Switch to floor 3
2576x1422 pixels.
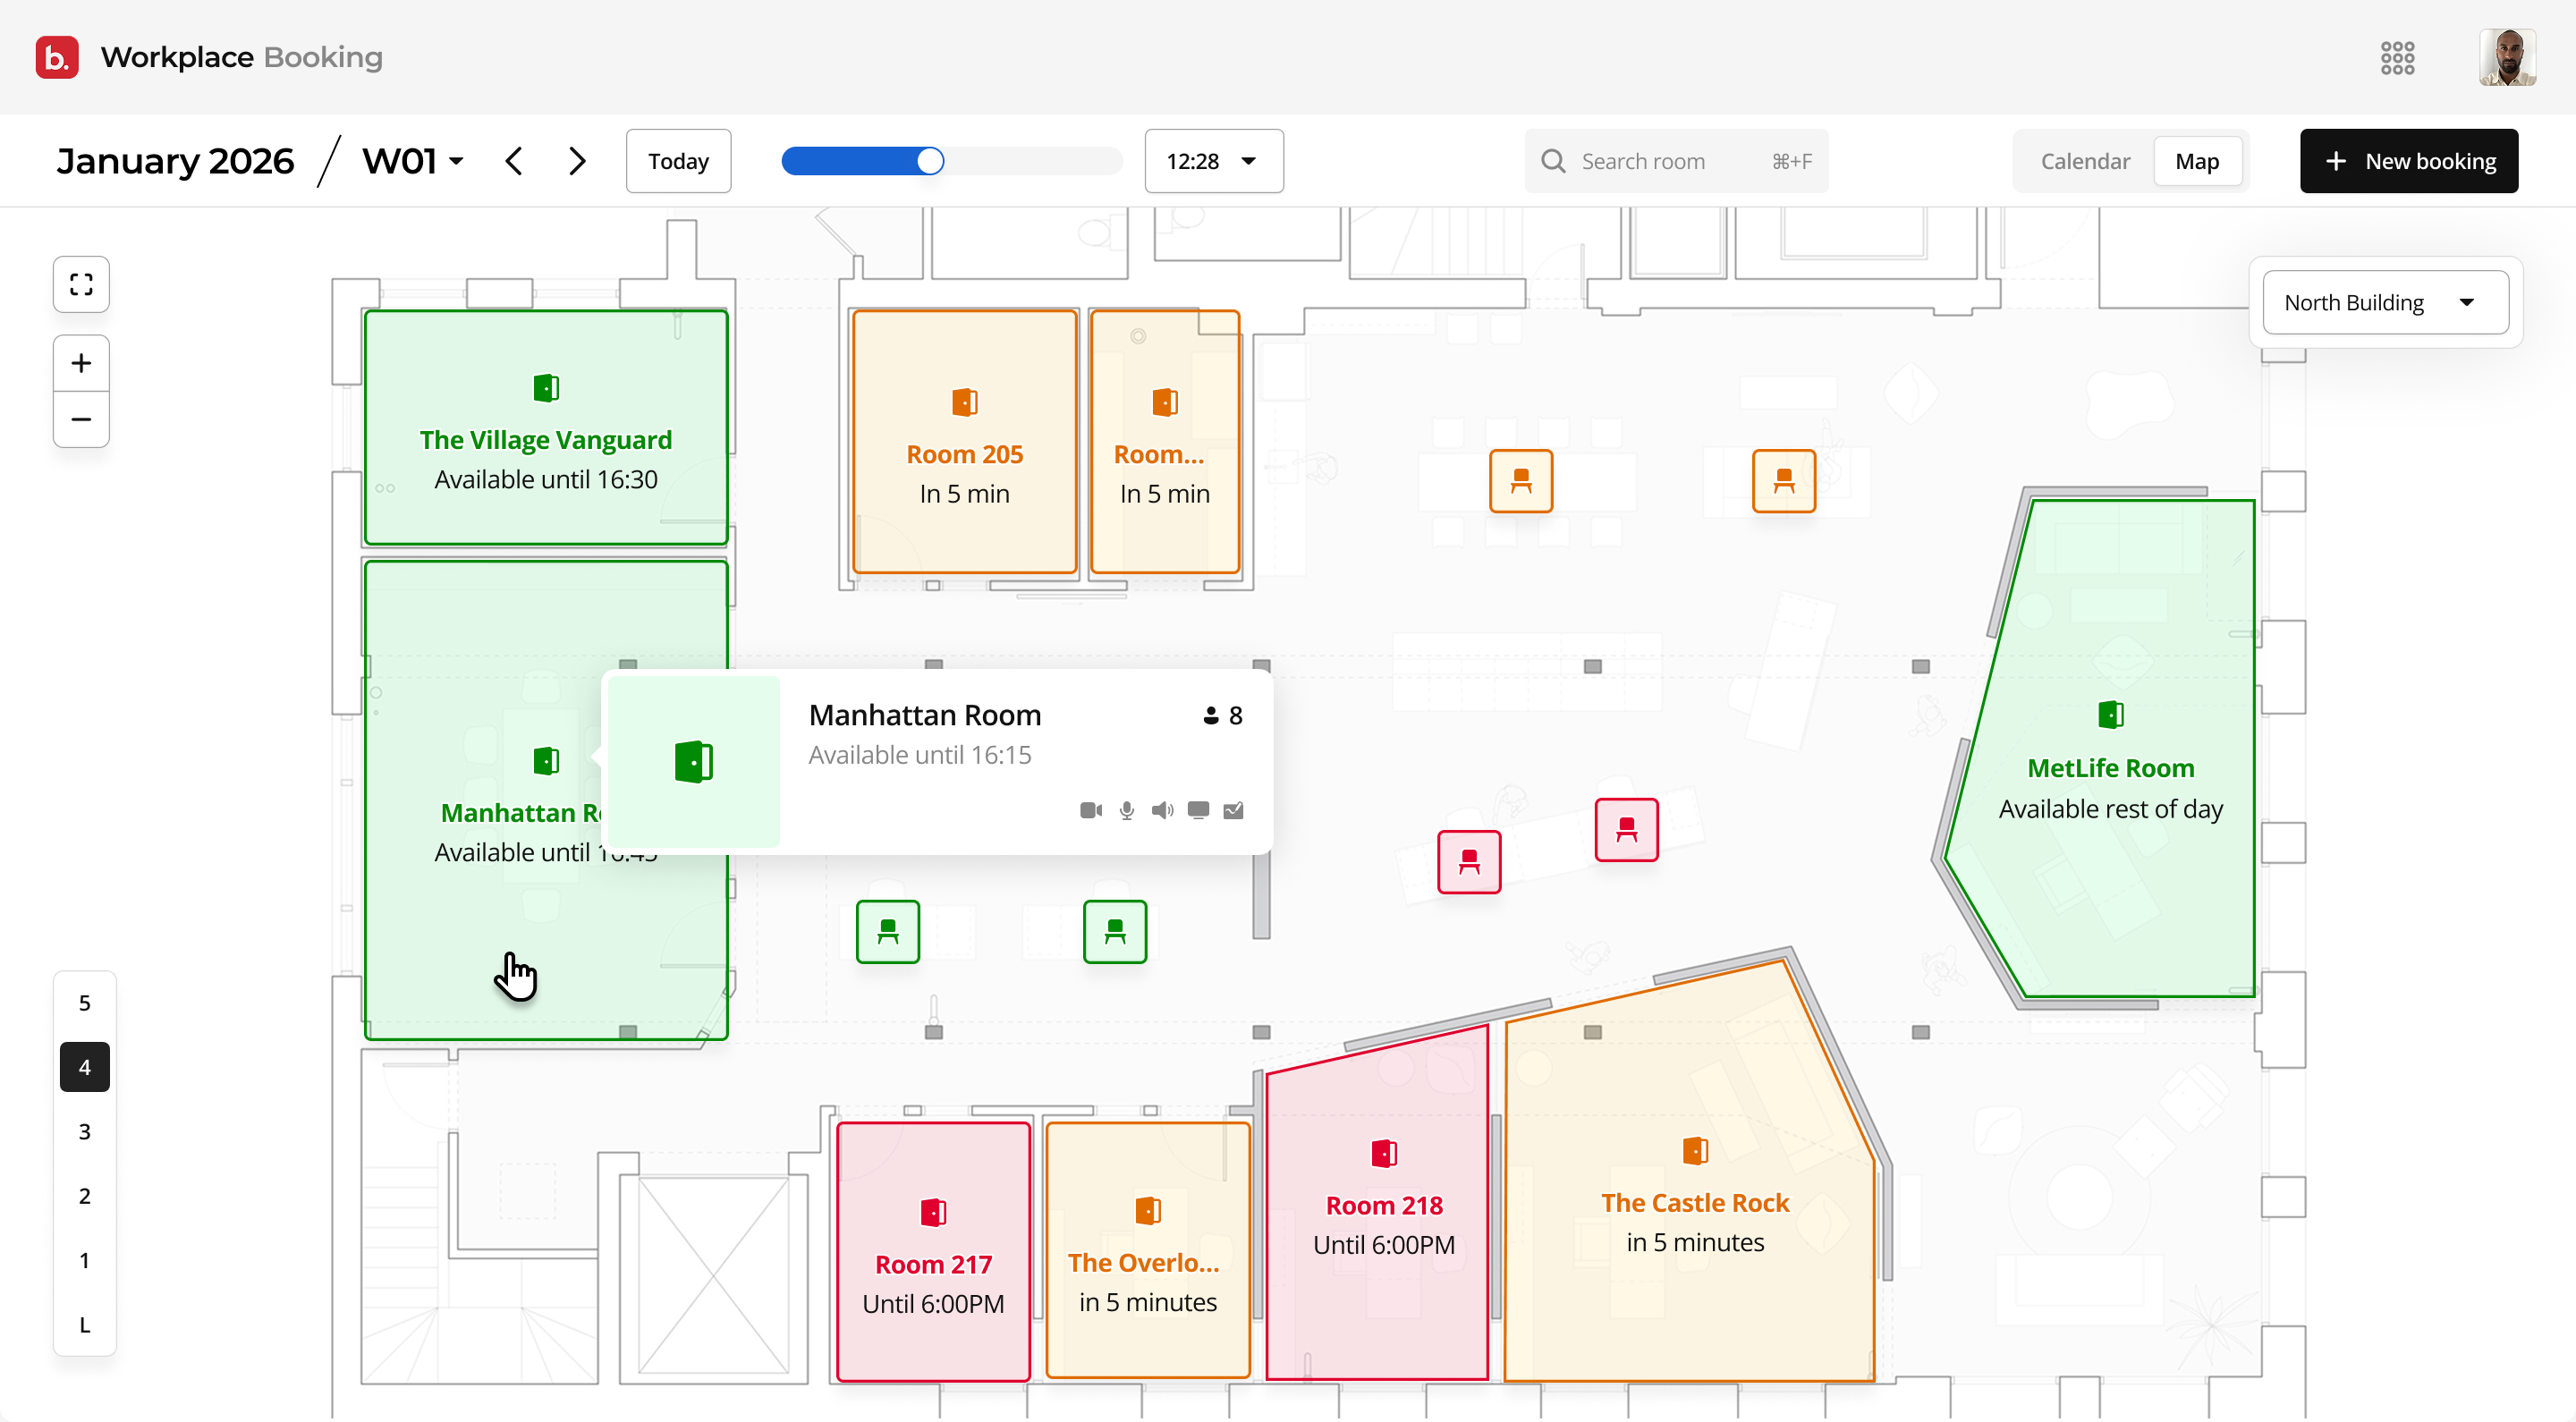[85, 1132]
